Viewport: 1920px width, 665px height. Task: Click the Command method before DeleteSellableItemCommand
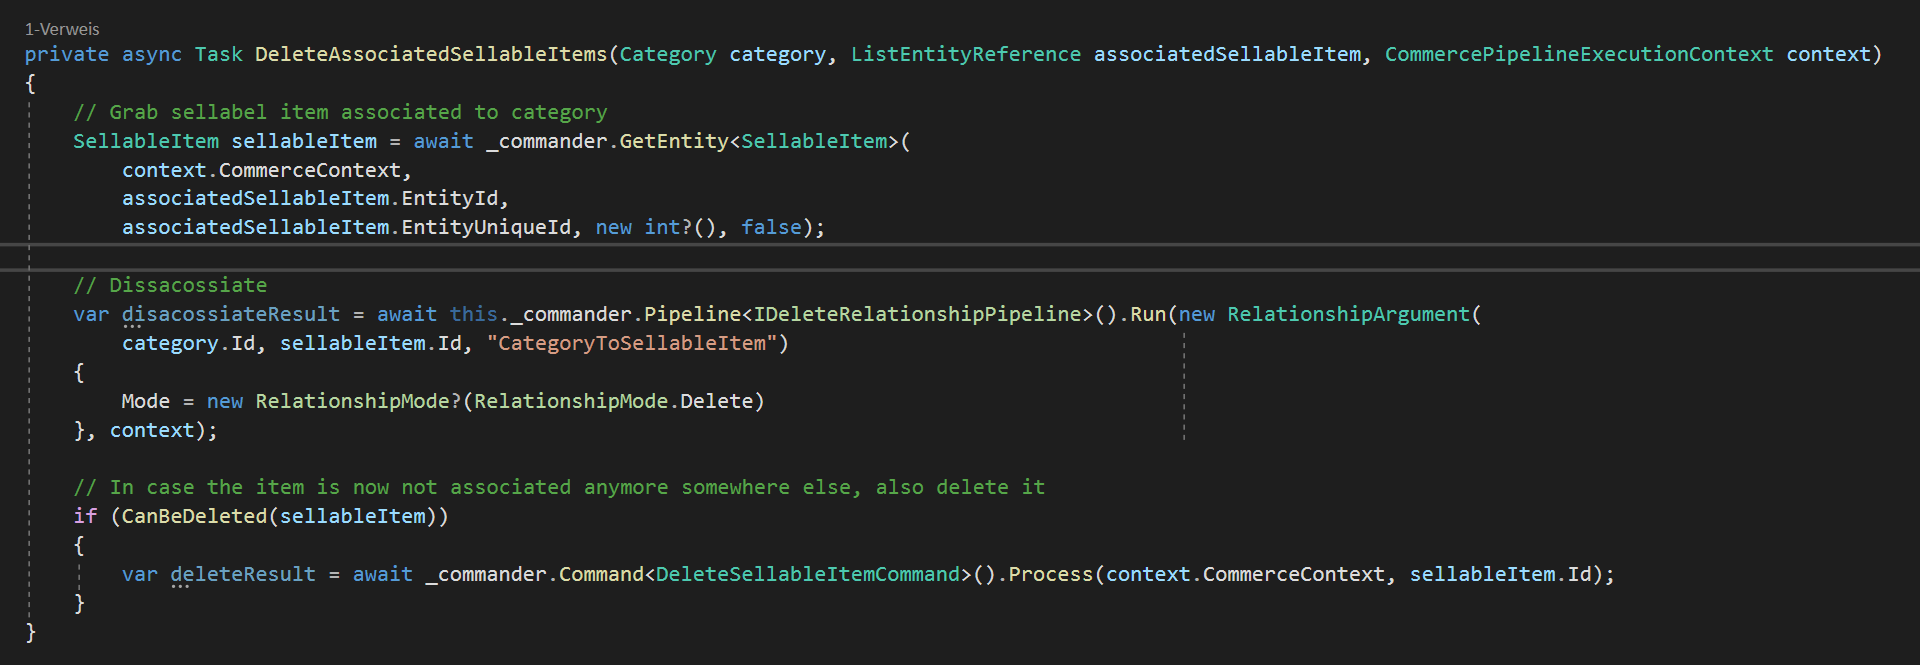coord(601,574)
